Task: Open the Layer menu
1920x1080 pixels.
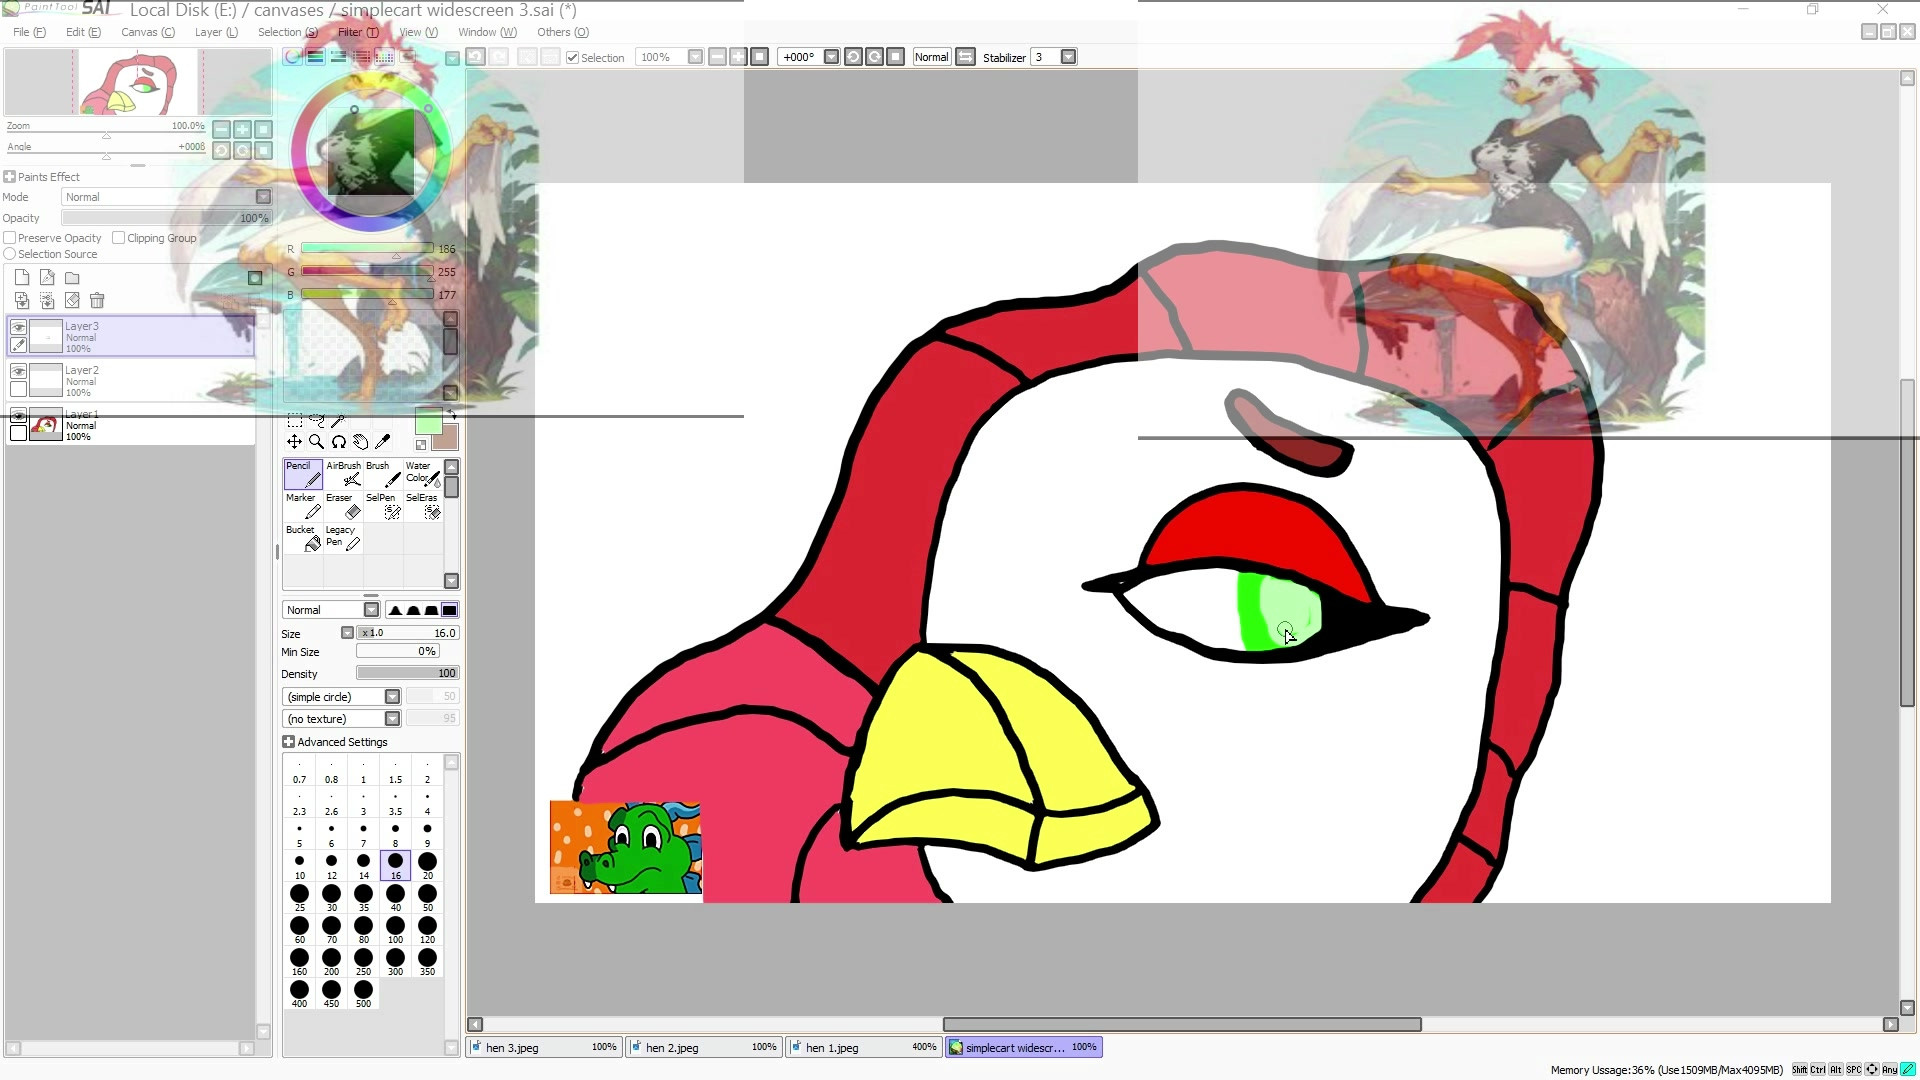Action: click(x=216, y=32)
